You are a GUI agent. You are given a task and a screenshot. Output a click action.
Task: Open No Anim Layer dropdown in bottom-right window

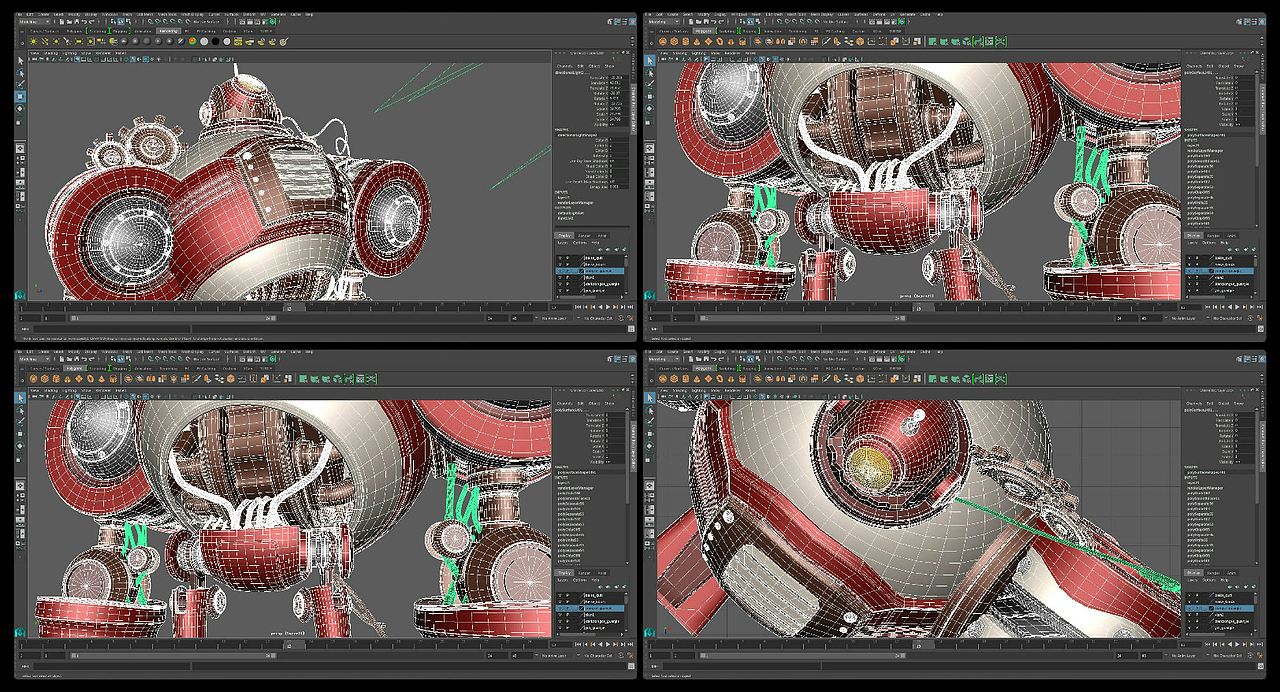click(x=1184, y=656)
